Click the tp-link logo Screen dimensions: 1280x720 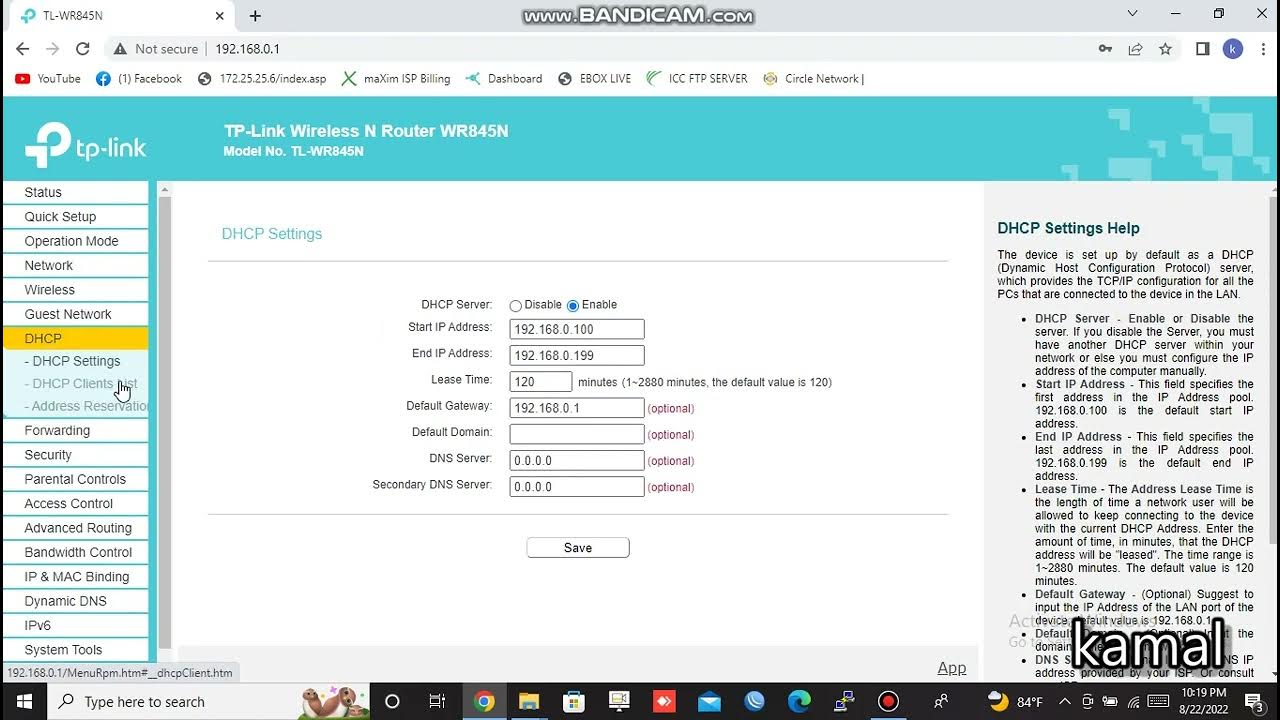click(85, 145)
